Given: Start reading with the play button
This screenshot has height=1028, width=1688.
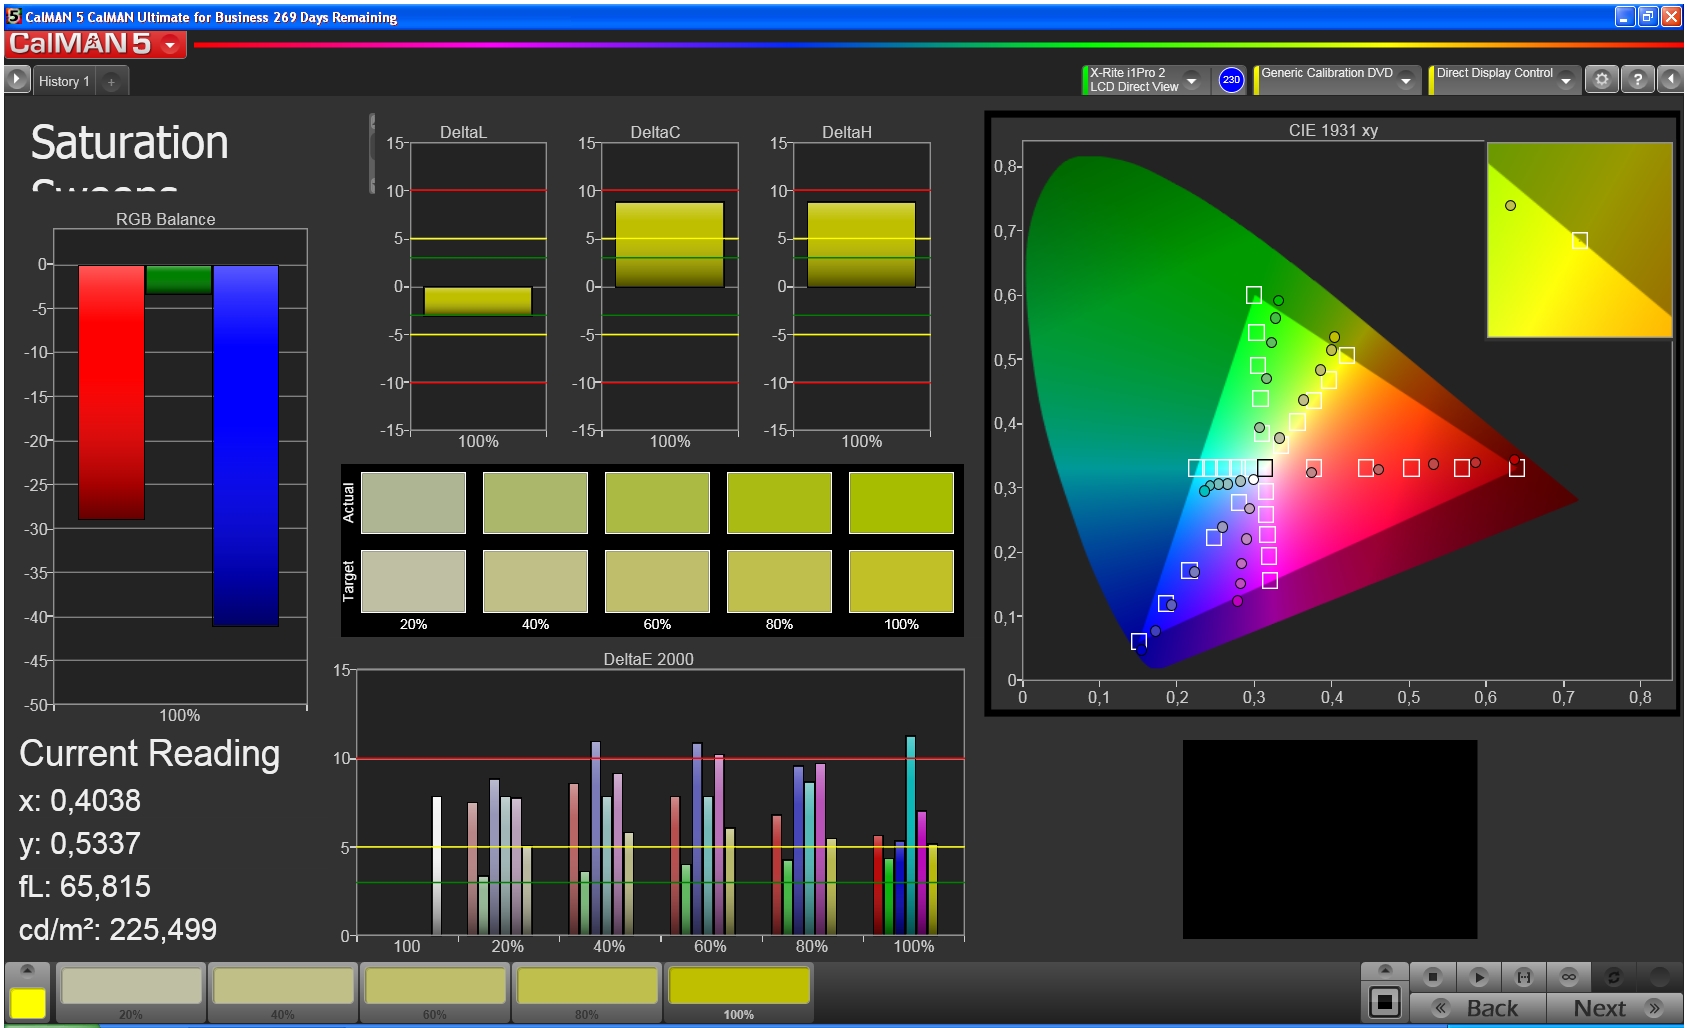Looking at the screenshot, I should point(1479,976).
